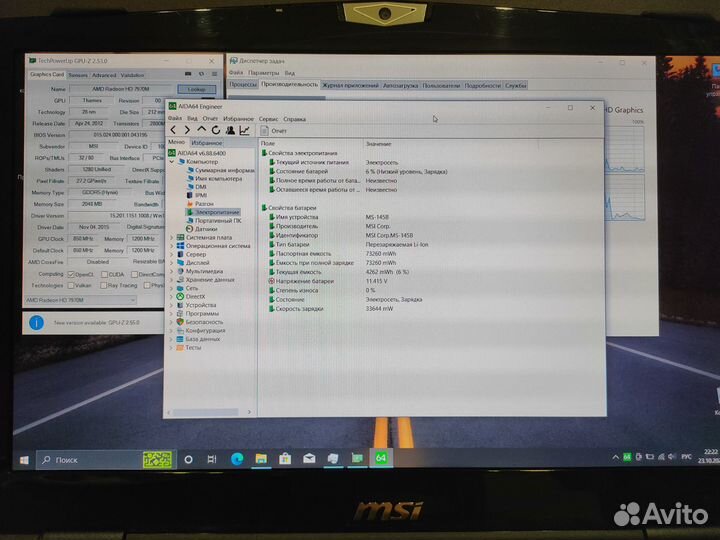Expand the Системная плата node

tap(172, 237)
